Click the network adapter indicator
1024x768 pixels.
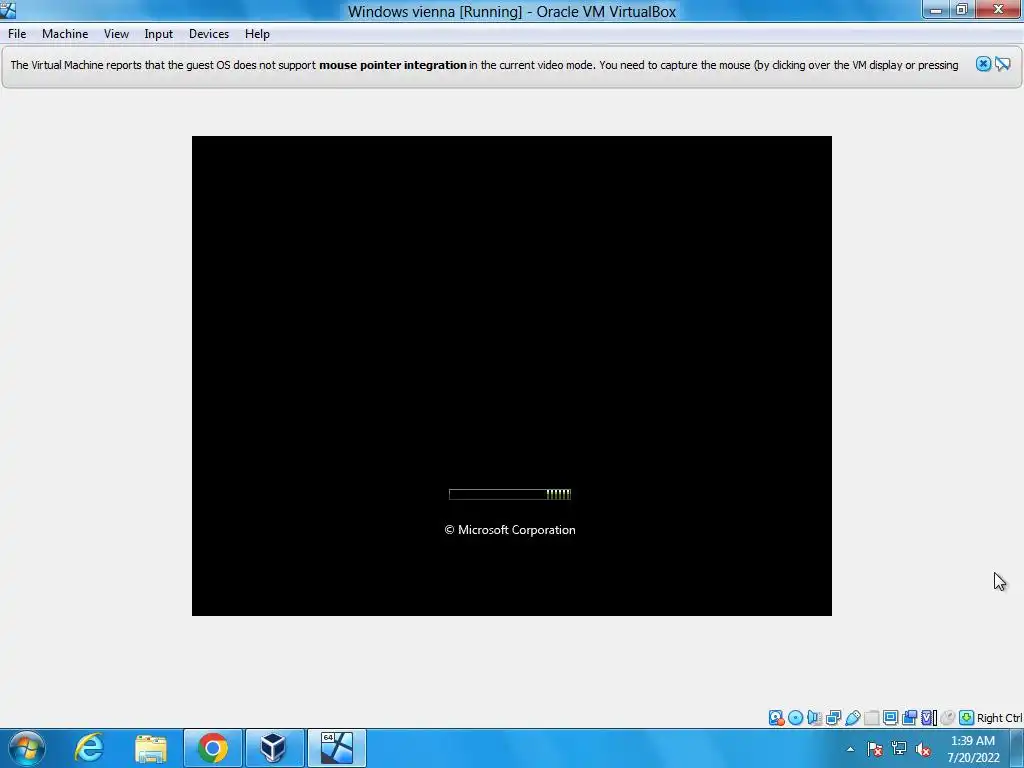833,718
